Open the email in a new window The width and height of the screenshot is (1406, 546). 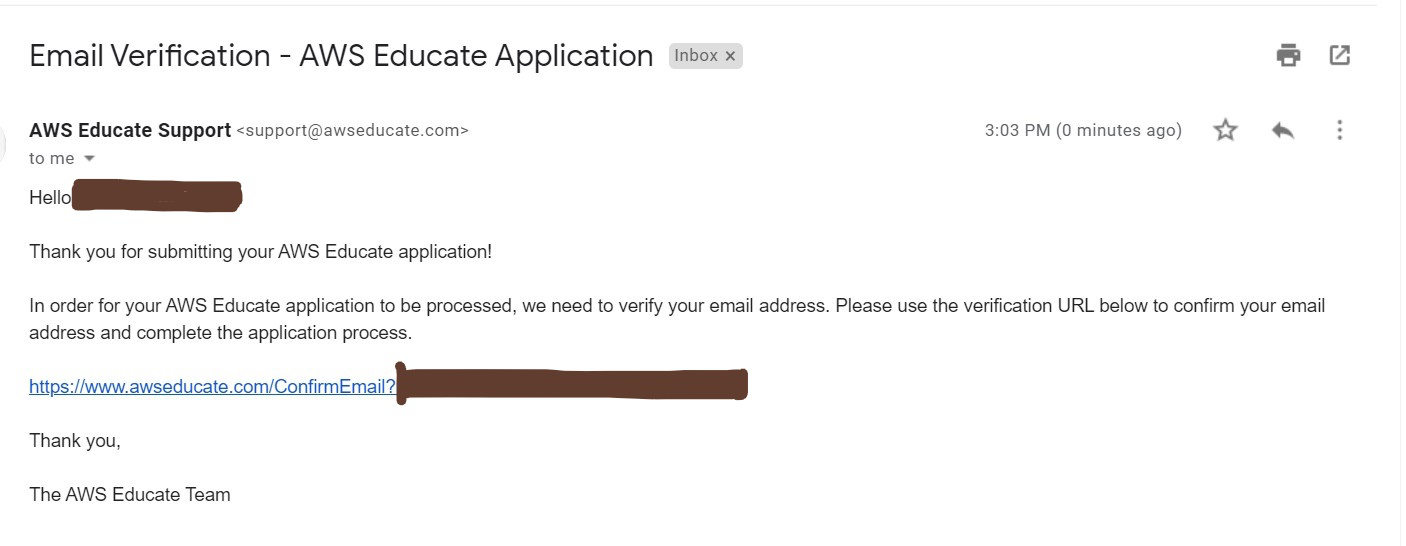click(x=1340, y=56)
